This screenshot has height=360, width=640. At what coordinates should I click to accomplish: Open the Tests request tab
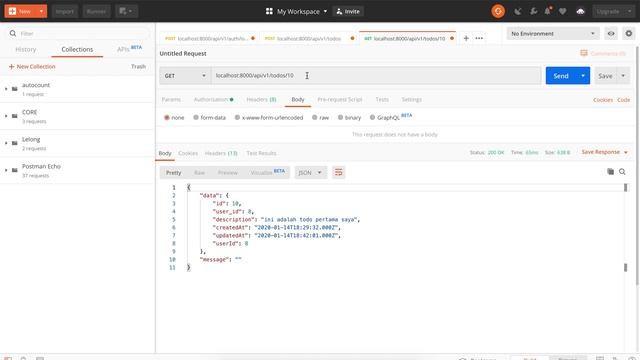pyautogui.click(x=382, y=99)
